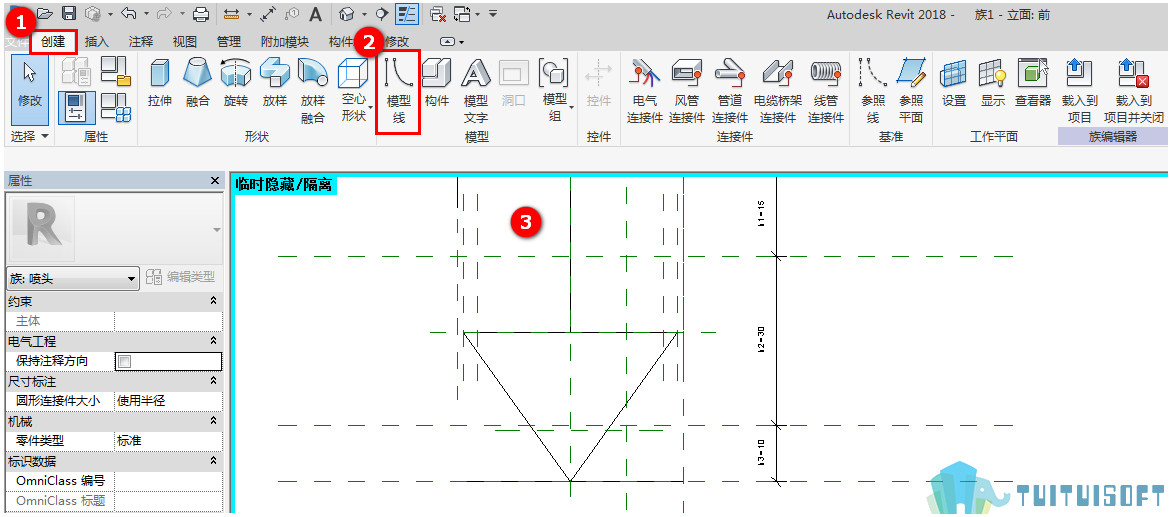Select the 拉伸 extrusion tool
The image size is (1171, 517).
(159, 82)
